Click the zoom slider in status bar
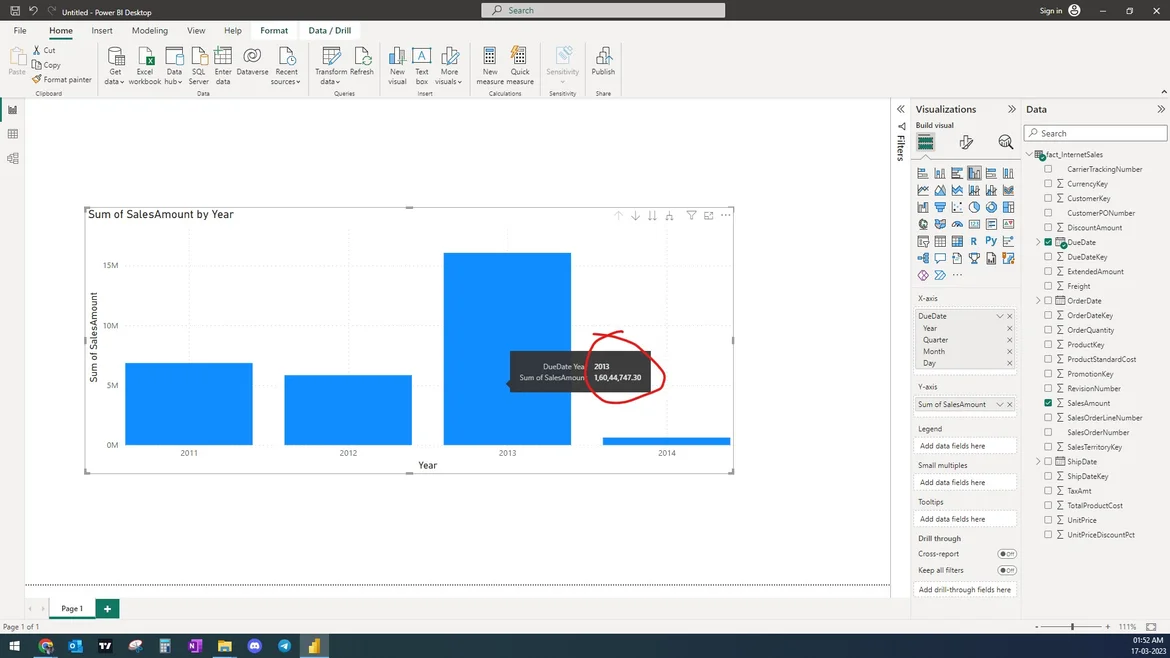The image size is (1170, 658). pyautogui.click(x=1072, y=627)
